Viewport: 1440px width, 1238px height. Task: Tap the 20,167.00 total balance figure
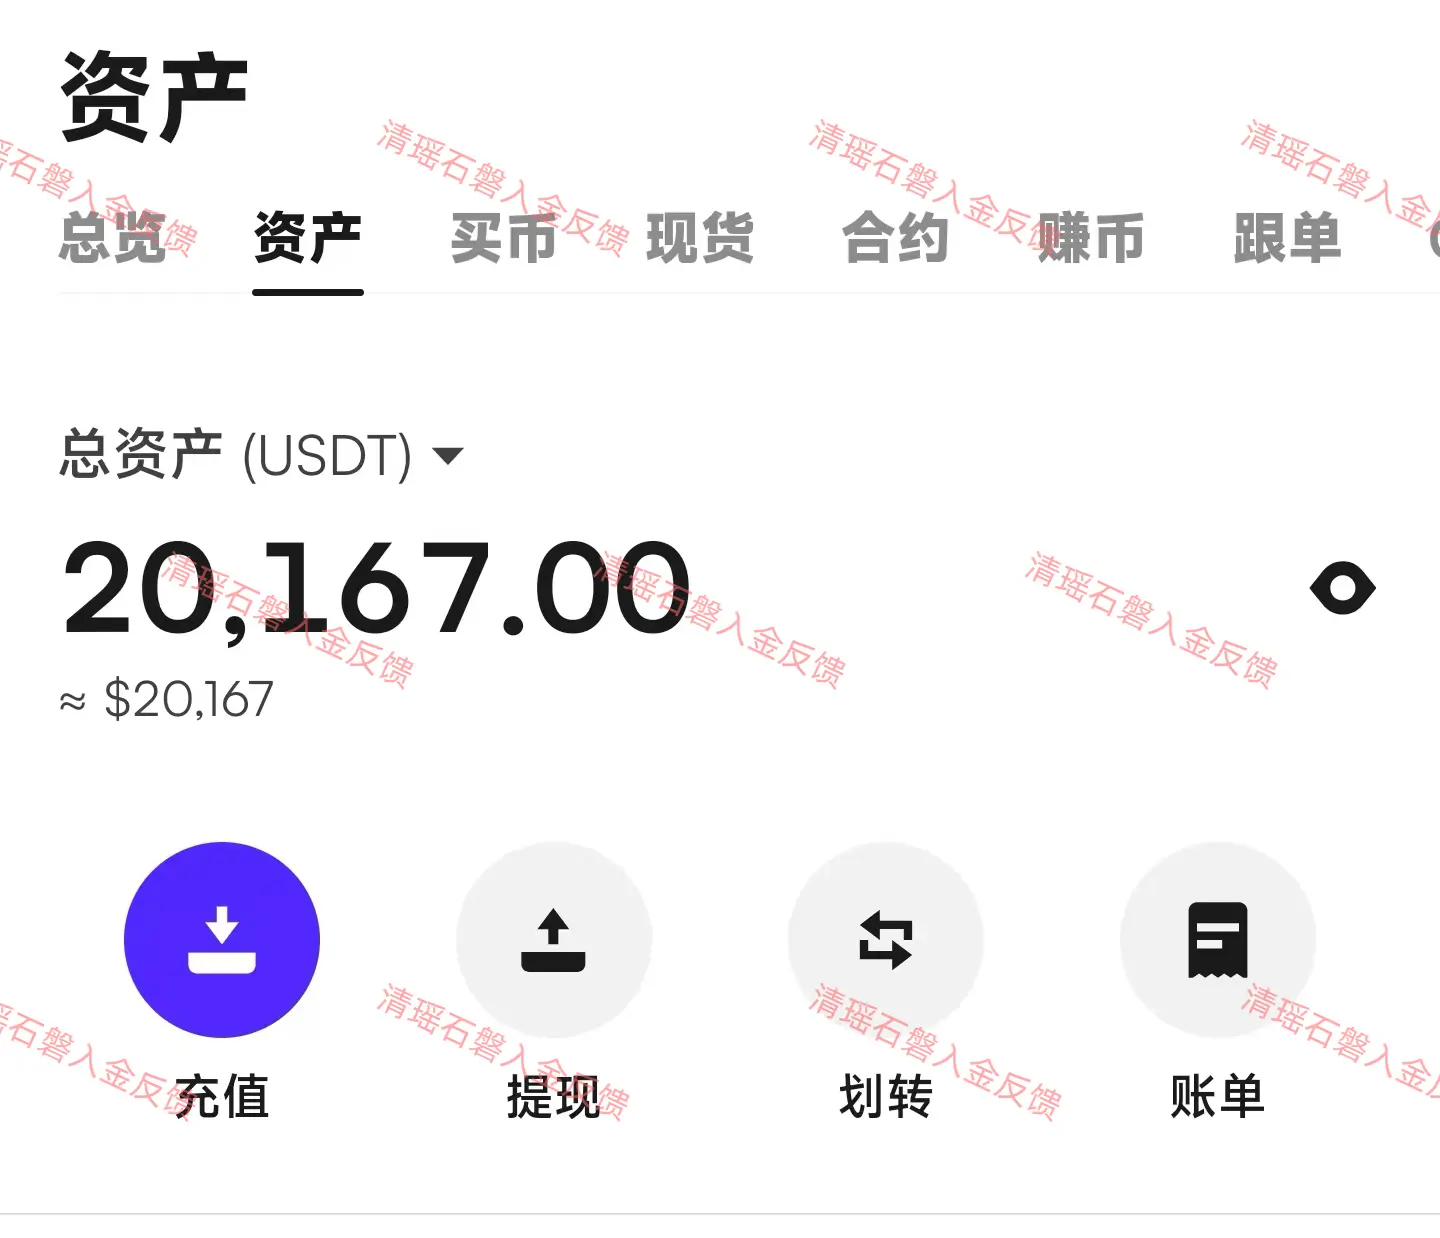(x=377, y=589)
